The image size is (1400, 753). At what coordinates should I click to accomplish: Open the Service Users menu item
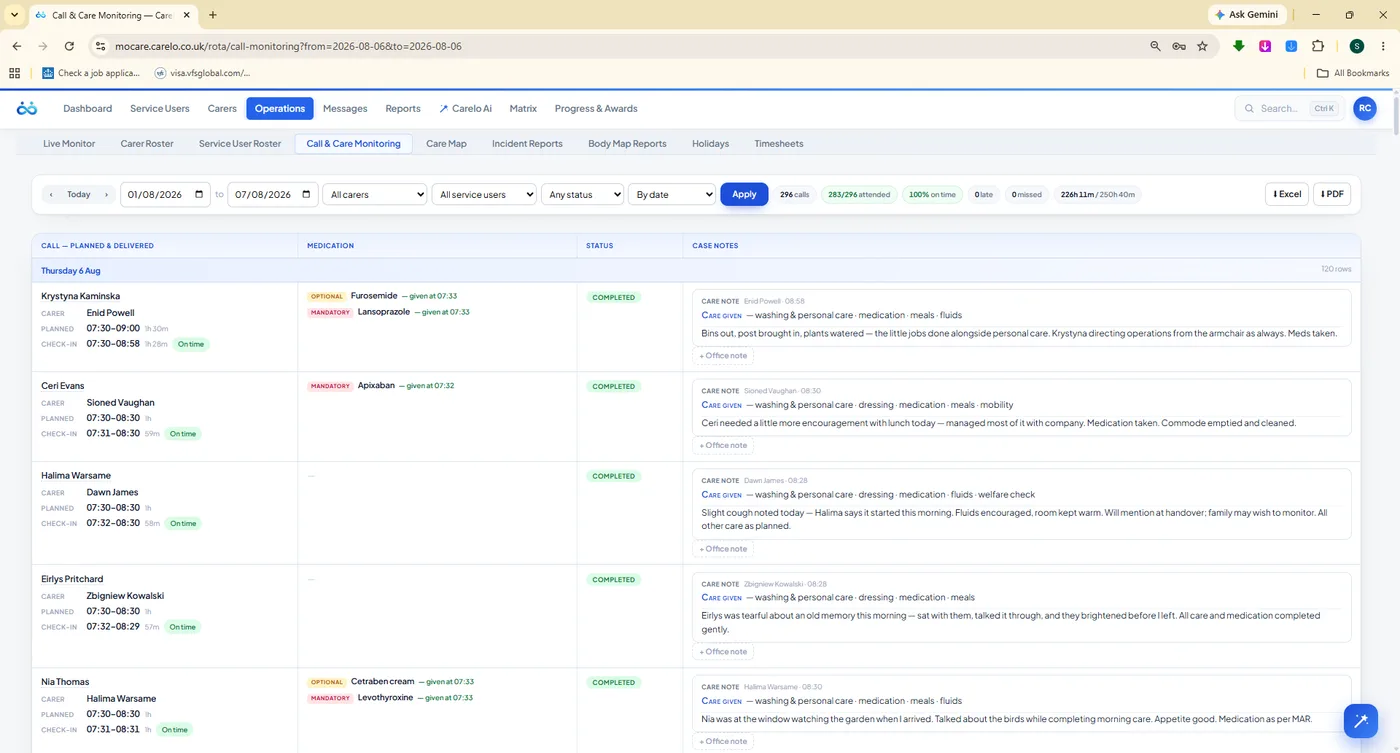coord(160,108)
